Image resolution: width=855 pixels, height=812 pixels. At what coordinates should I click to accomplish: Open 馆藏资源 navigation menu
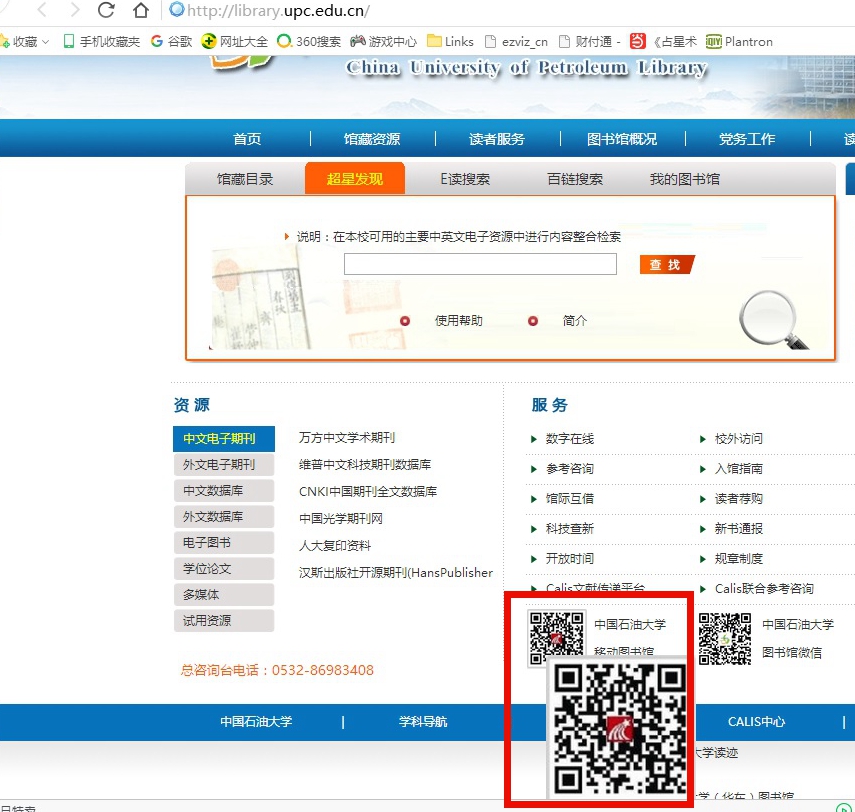click(x=372, y=139)
